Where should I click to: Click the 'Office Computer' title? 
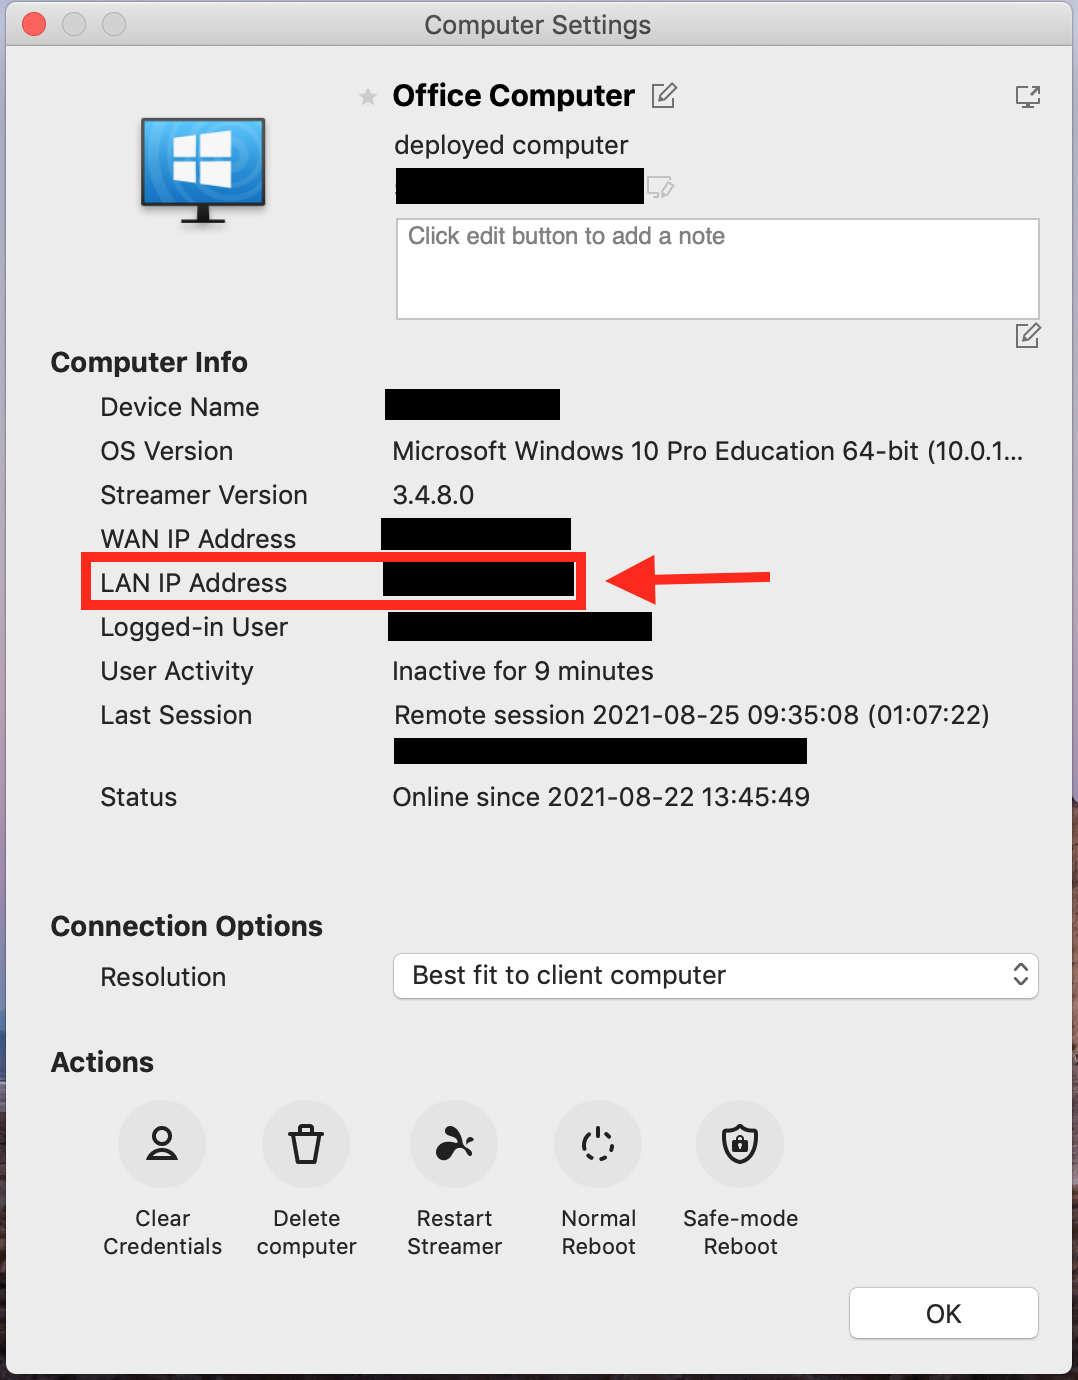pos(514,96)
